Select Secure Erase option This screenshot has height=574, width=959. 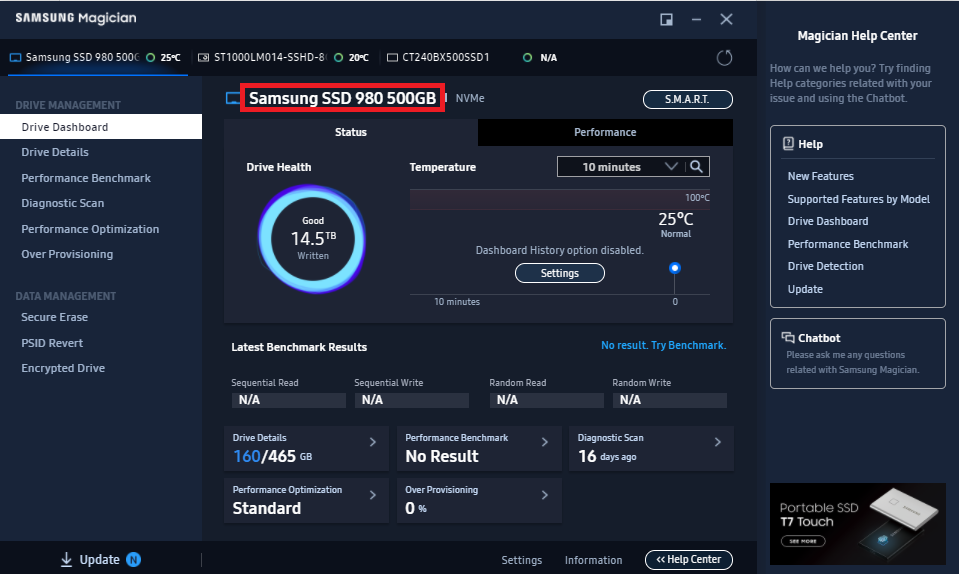(x=54, y=317)
